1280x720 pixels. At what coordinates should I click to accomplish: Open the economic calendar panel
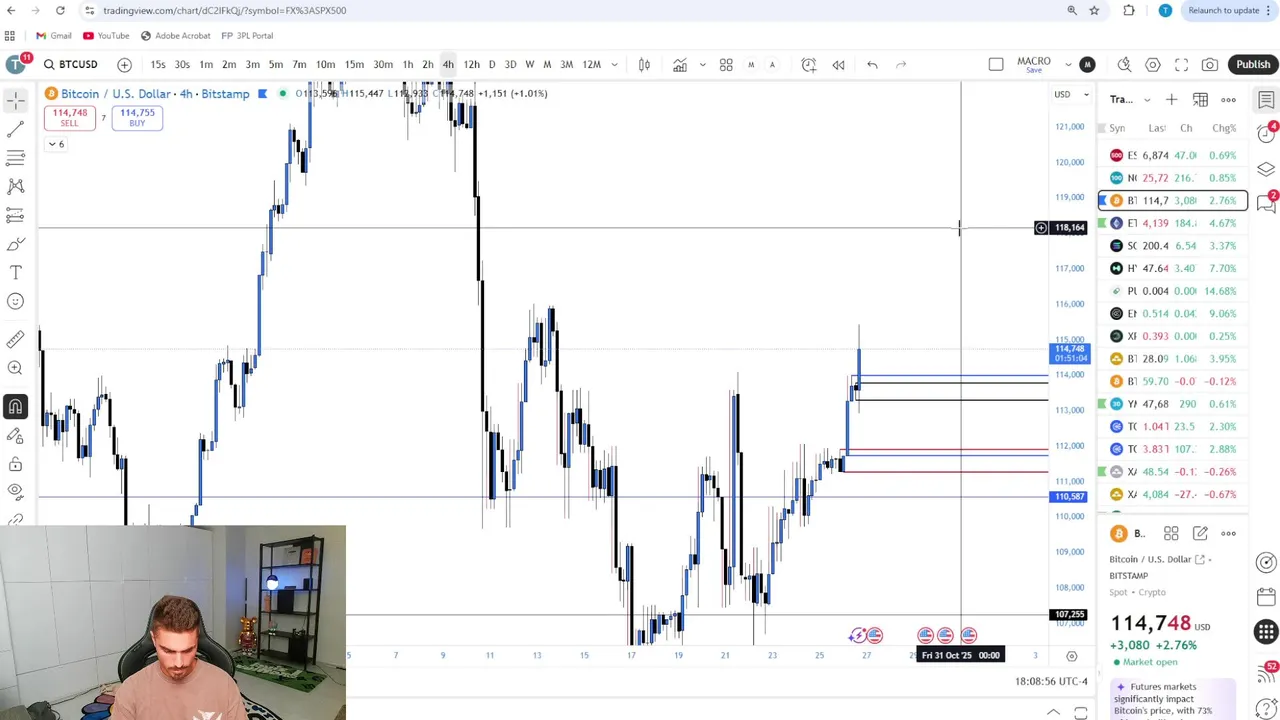point(1266,597)
